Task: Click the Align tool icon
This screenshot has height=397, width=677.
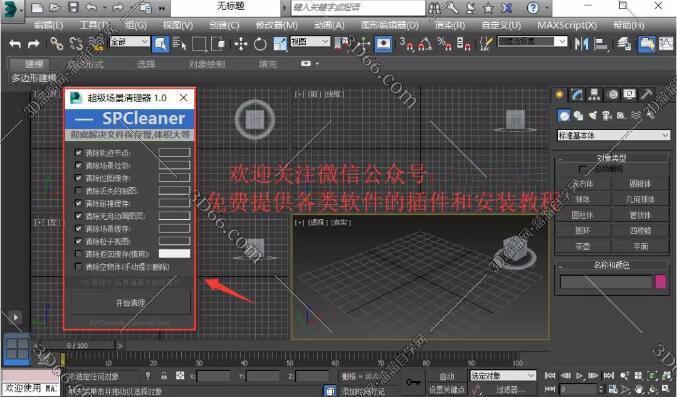Action: click(x=601, y=44)
